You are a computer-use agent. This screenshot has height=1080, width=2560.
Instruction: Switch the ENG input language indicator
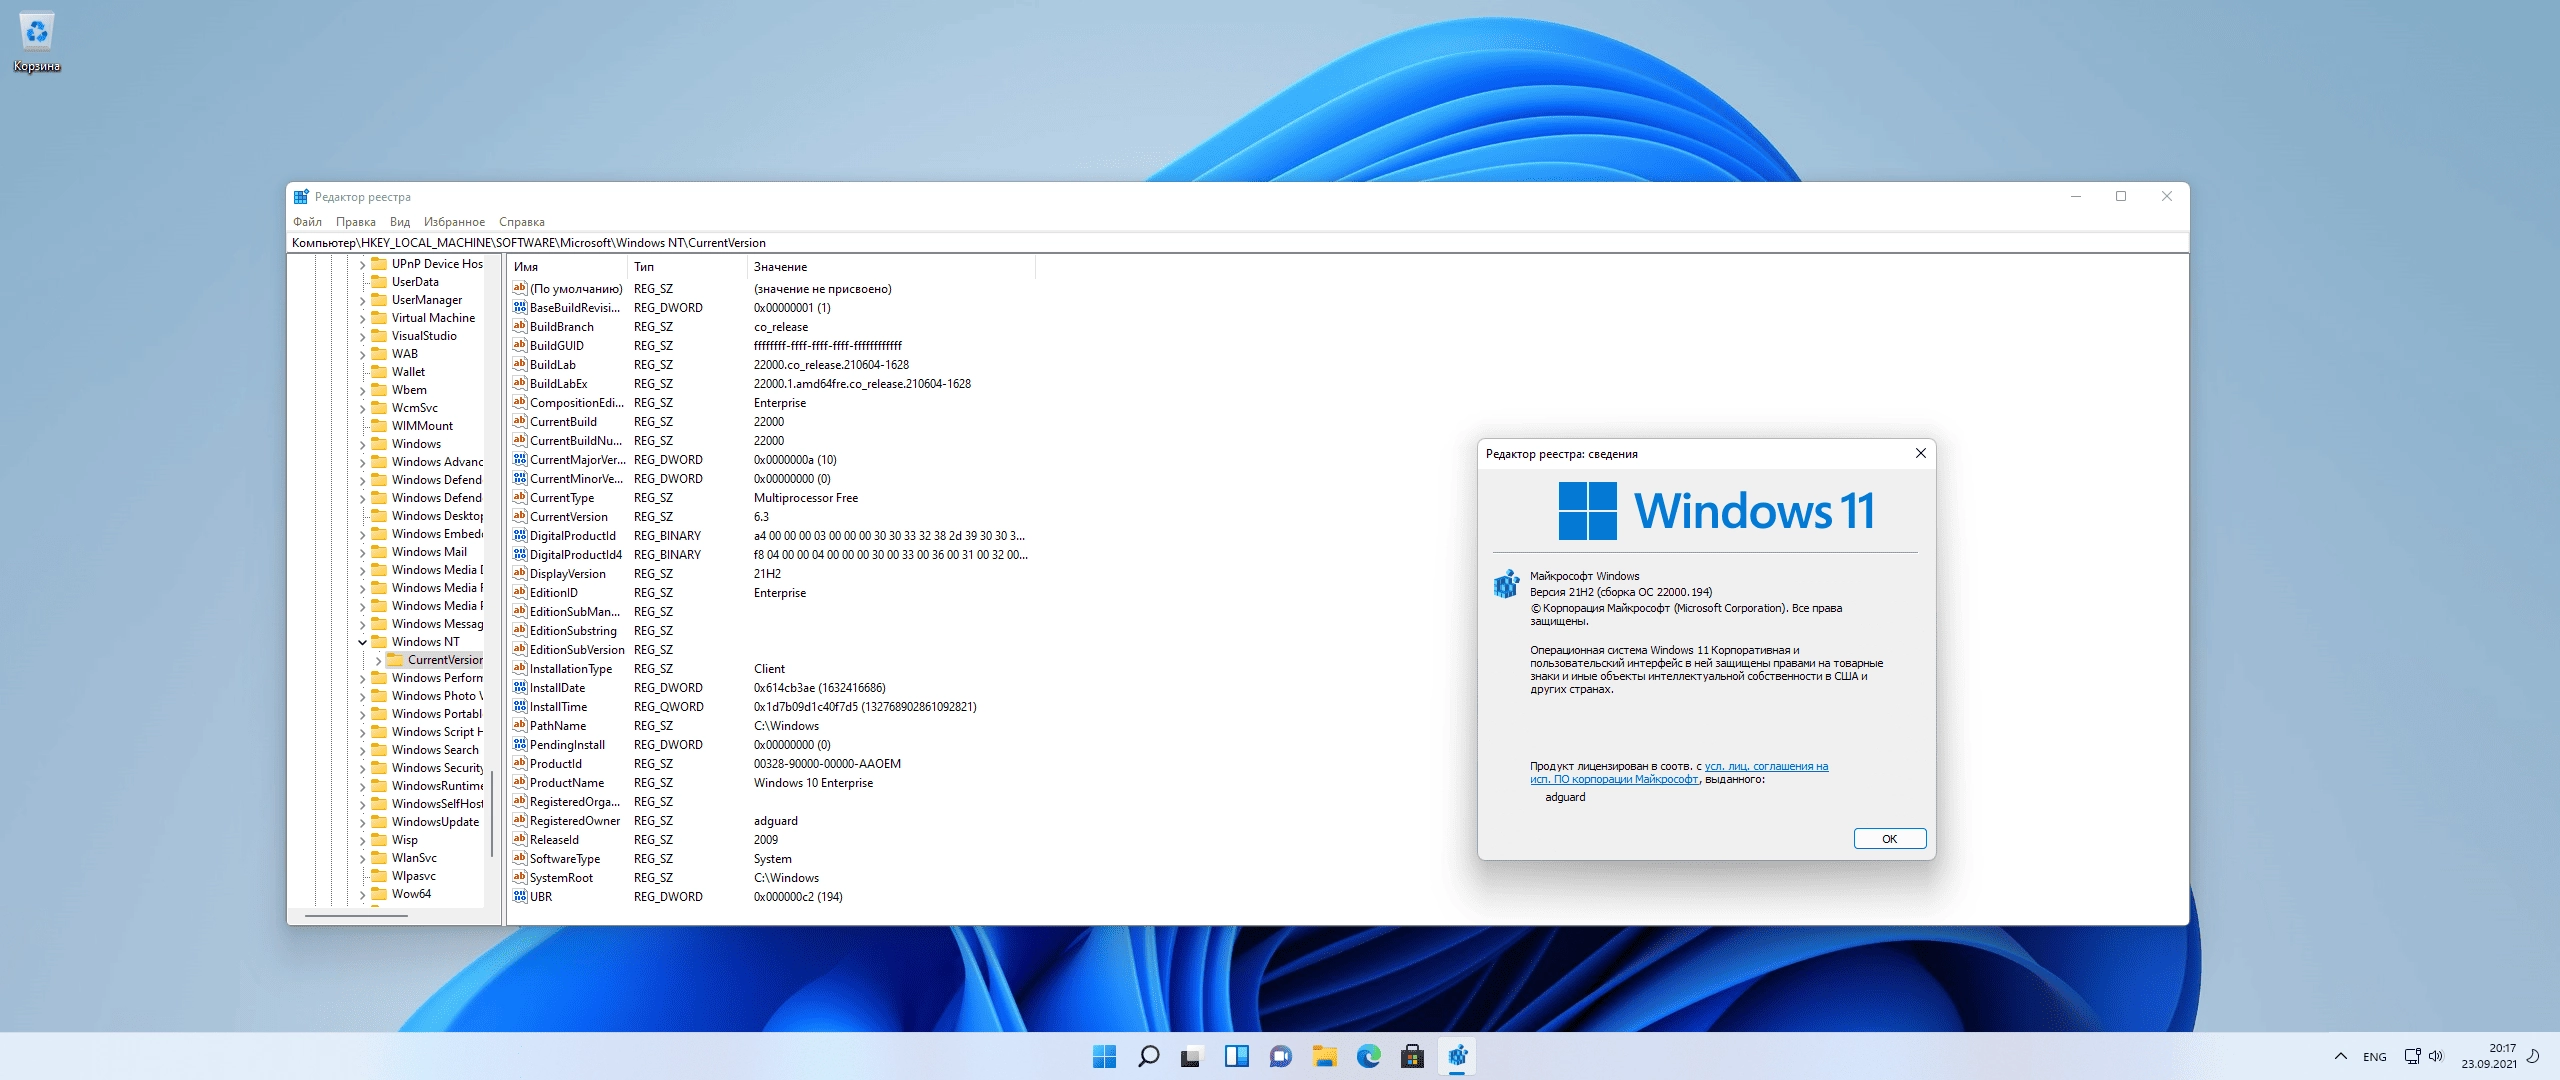[2375, 1056]
